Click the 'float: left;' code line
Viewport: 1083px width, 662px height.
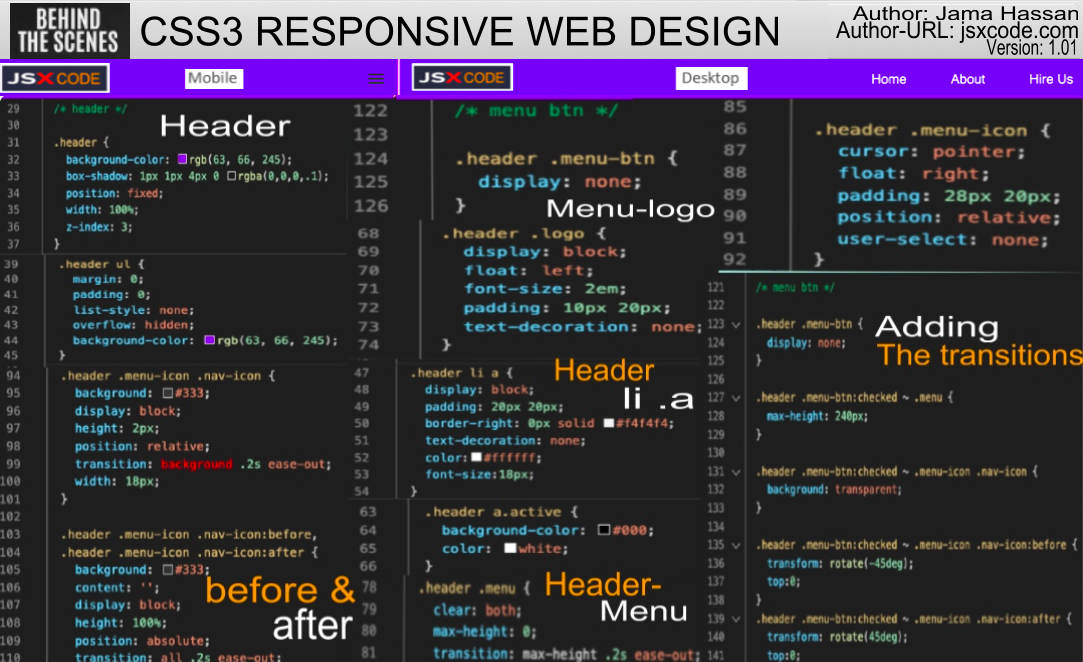click(528, 270)
